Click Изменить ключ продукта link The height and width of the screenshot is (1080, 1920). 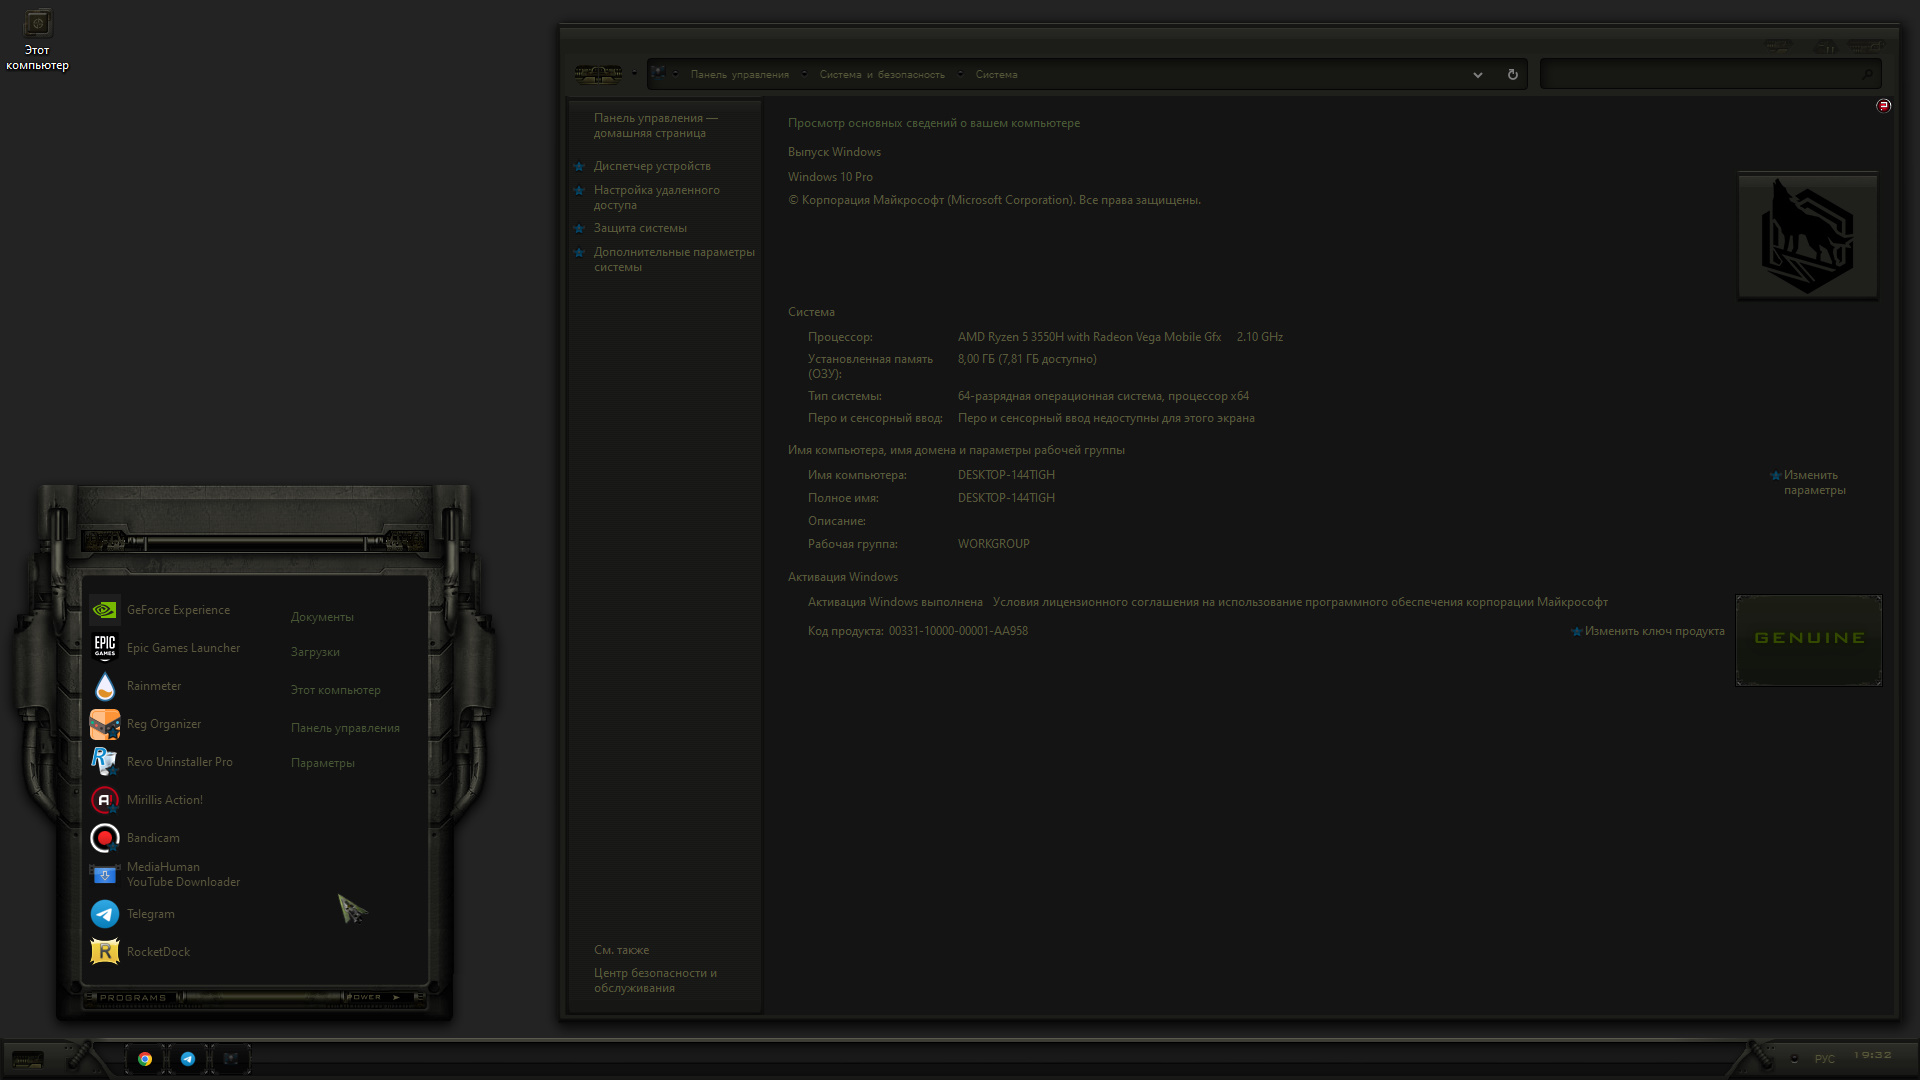pyautogui.click(x=1654, y=631)
